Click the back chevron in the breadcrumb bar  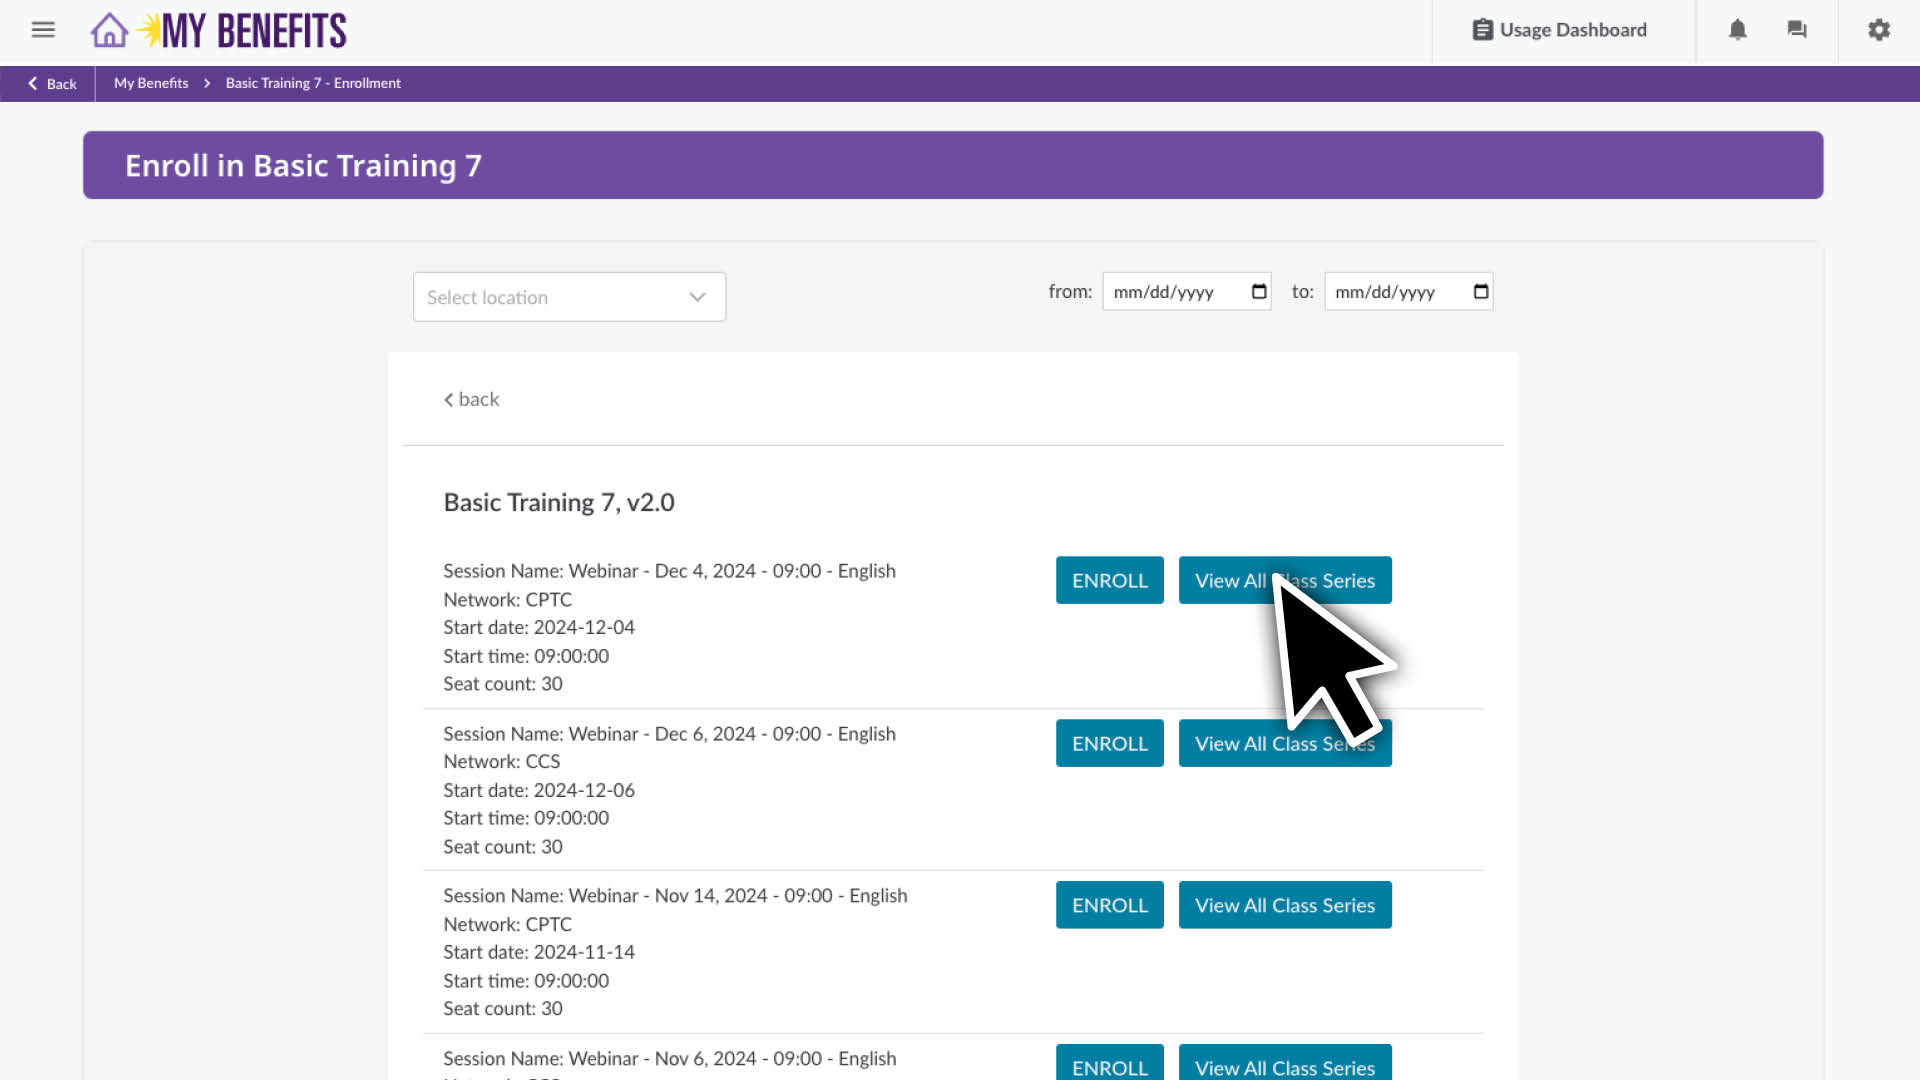33,84
